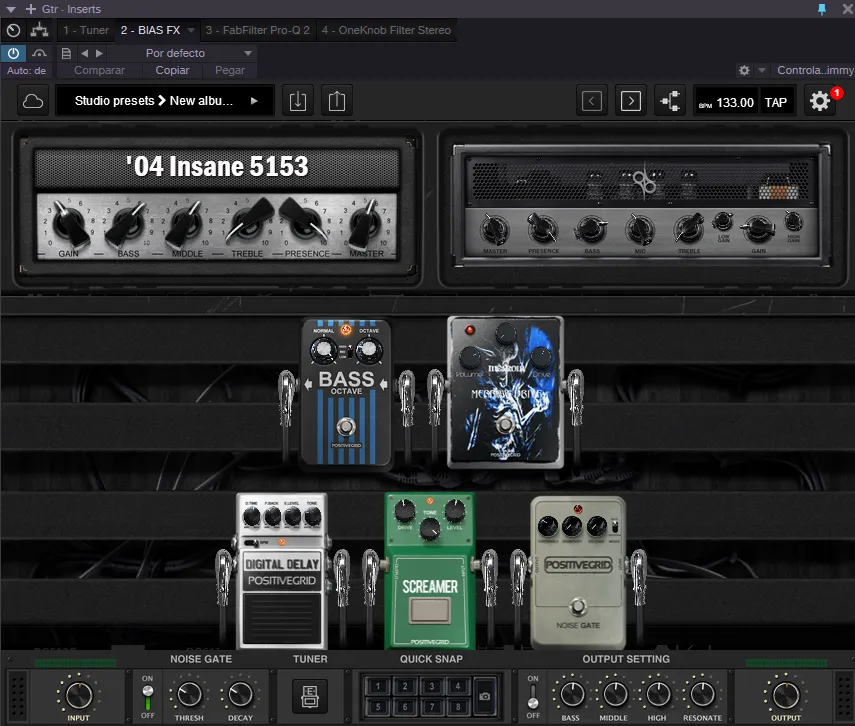Click the Controla..immy control link label
This screenshot has height=726, width=855.
point(815,70)
